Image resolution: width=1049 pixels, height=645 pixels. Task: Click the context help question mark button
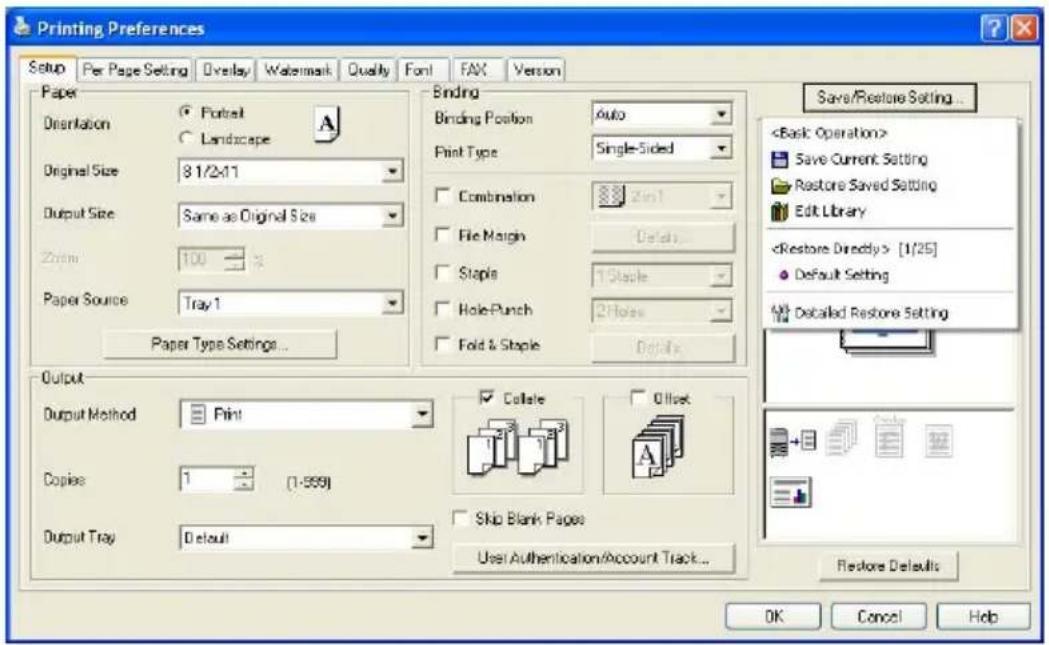(x=993, y=28)
